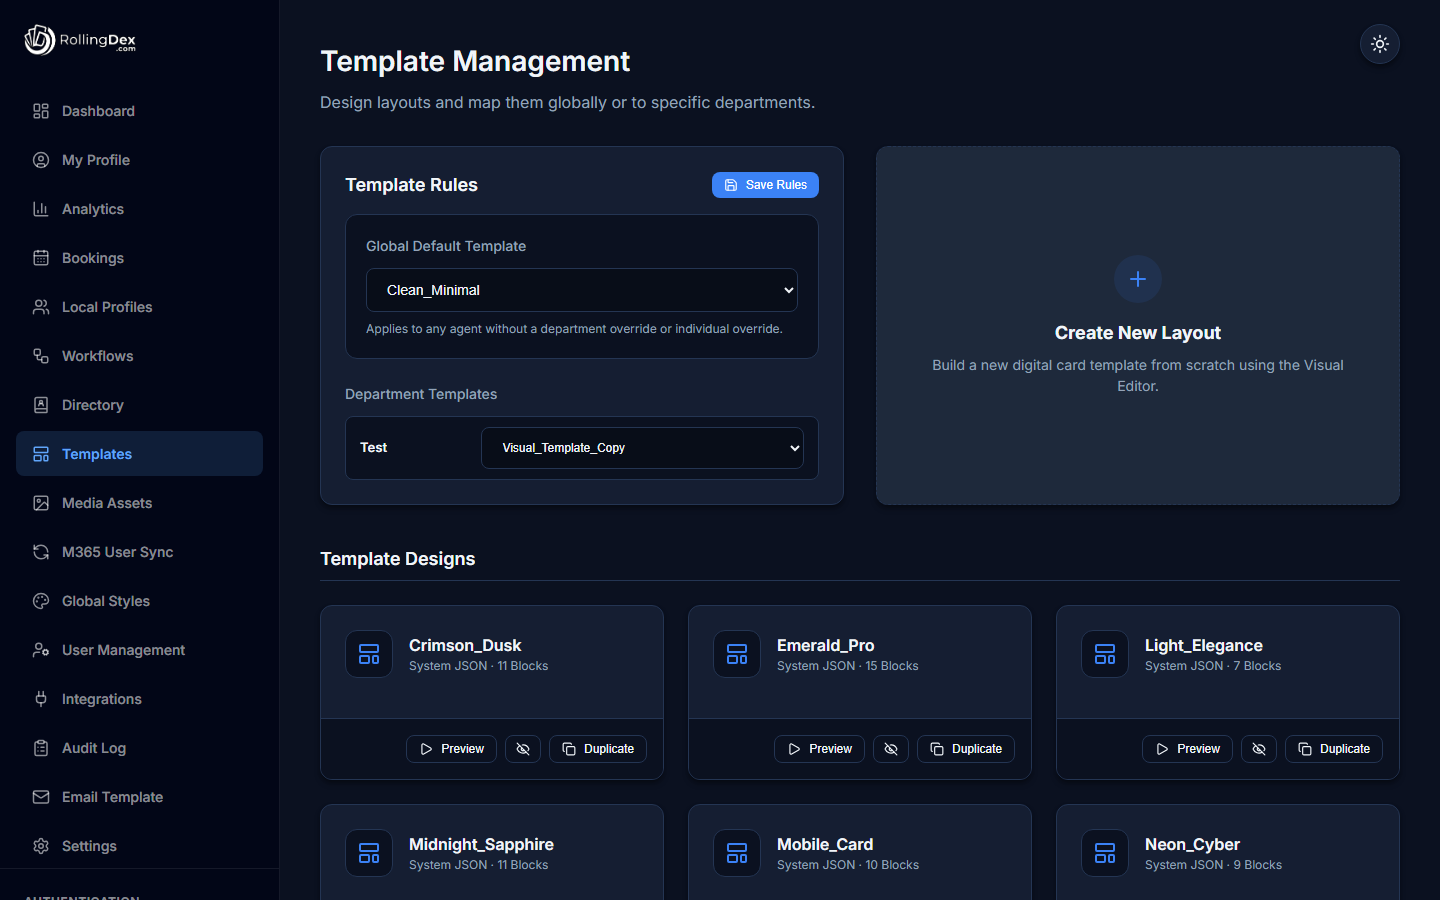This screenshot has width=1440, height=900.
Task: Open User Management
Action: 139,650
